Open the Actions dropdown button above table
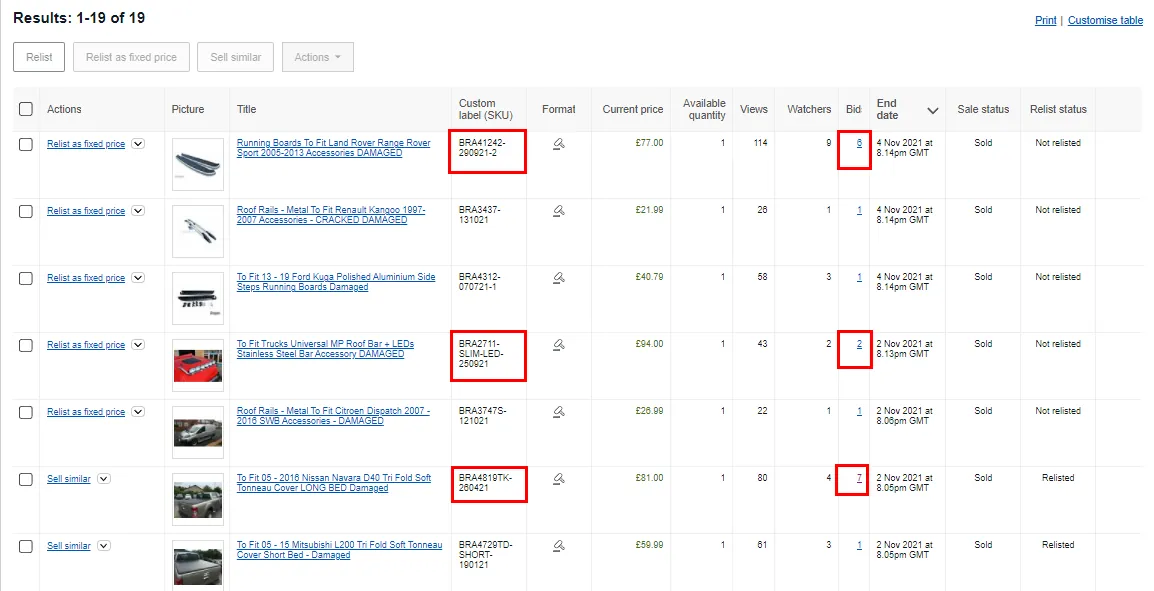 (318, 57)
